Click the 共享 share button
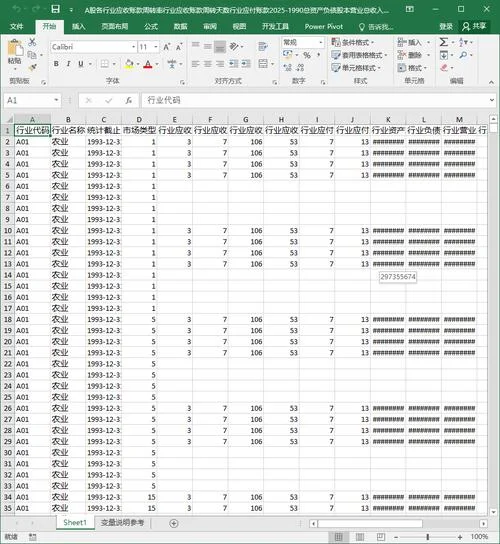Image resolution: width=500 pixels, height=544 pixels. [x=475, y=26]
